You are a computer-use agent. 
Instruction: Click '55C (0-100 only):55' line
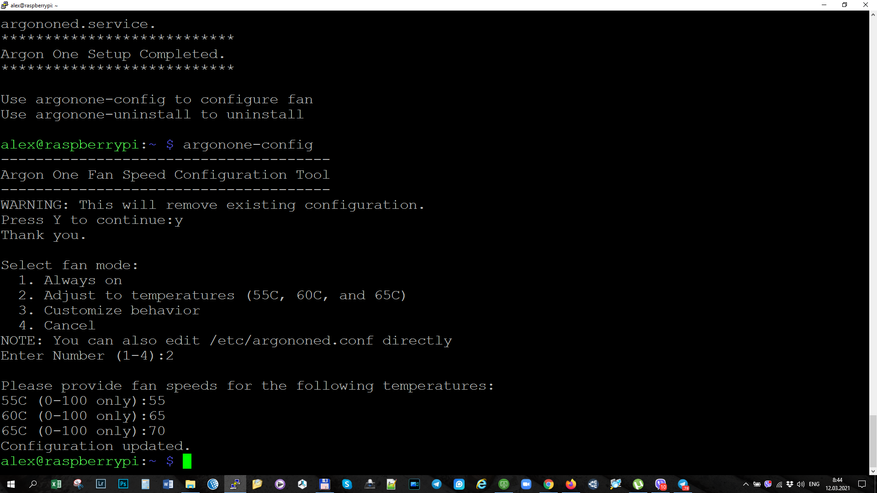(83, 401)
